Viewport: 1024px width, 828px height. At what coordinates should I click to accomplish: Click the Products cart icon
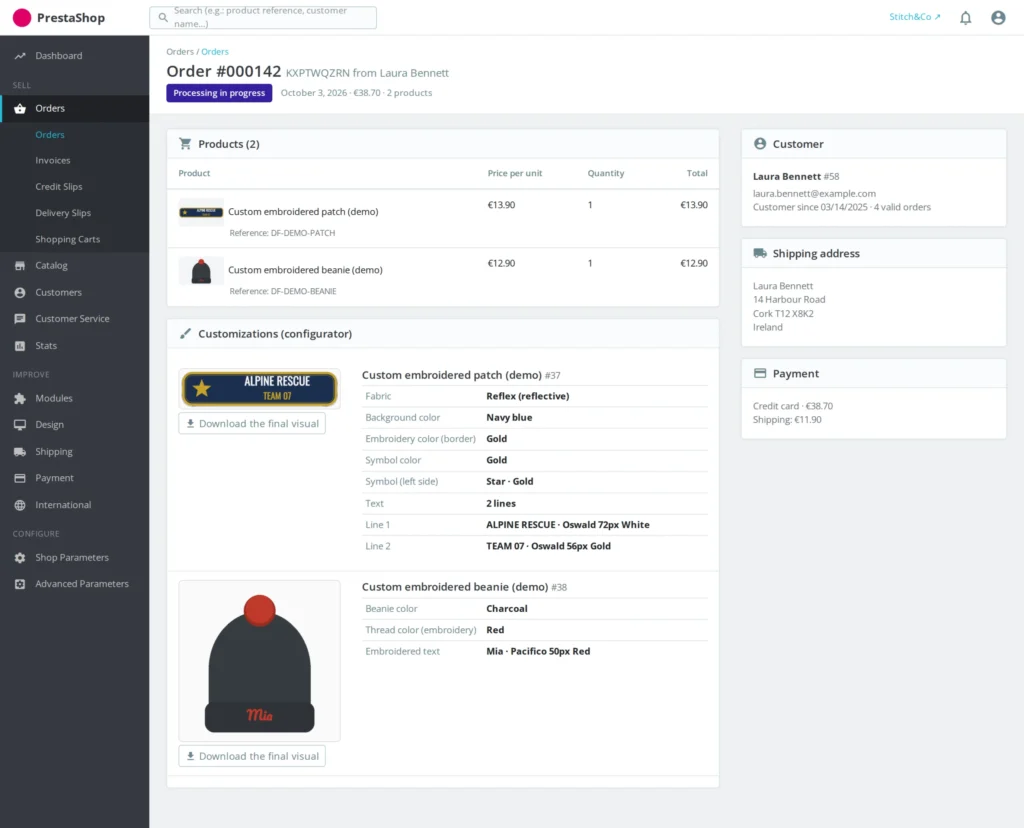coord(185,144)
